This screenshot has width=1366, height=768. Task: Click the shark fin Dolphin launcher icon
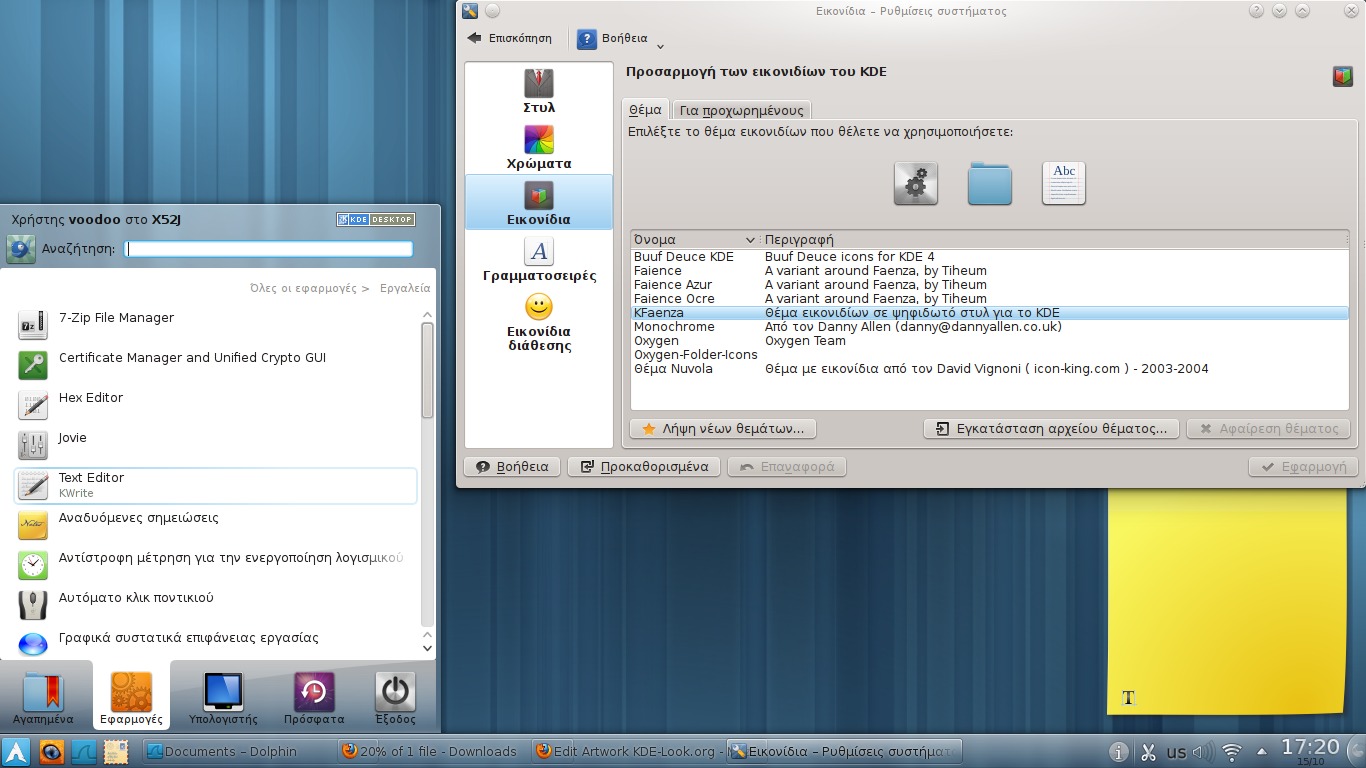[83, 752]
